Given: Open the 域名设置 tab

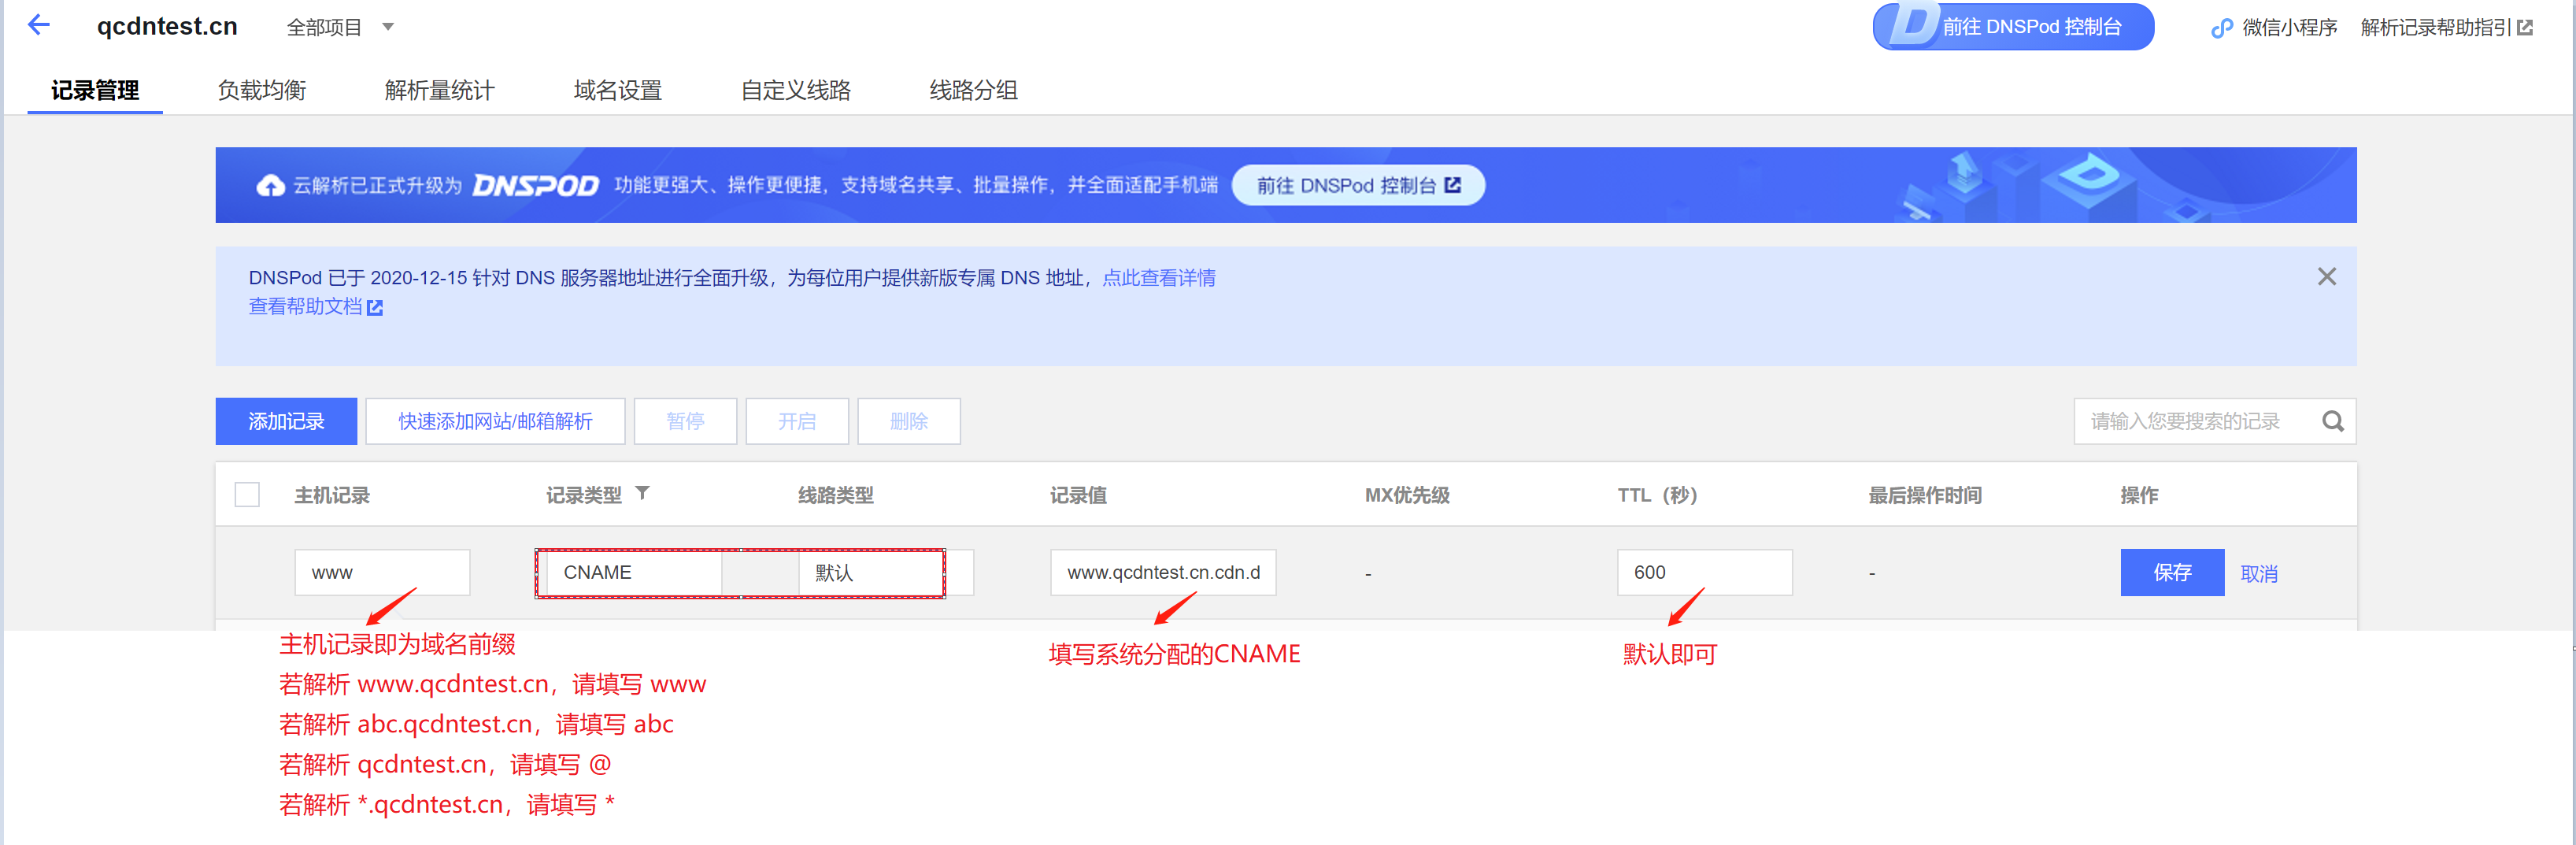Looking at the screenshot, I should tap(618, 90).
